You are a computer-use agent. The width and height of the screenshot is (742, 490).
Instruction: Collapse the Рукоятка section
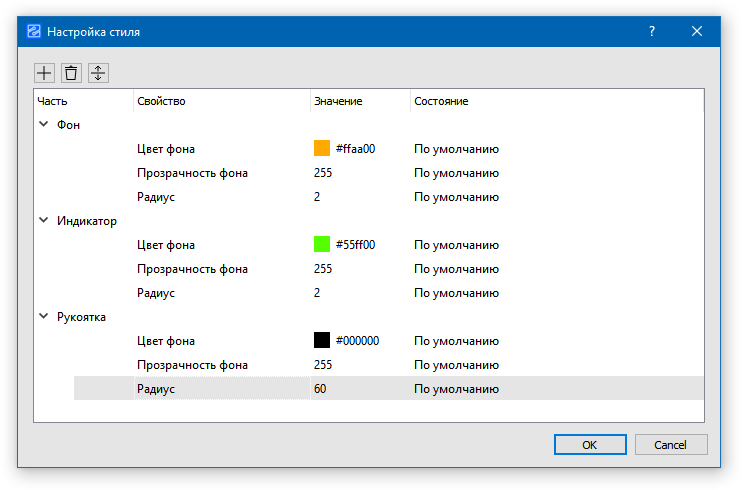(x=44, y=317)
